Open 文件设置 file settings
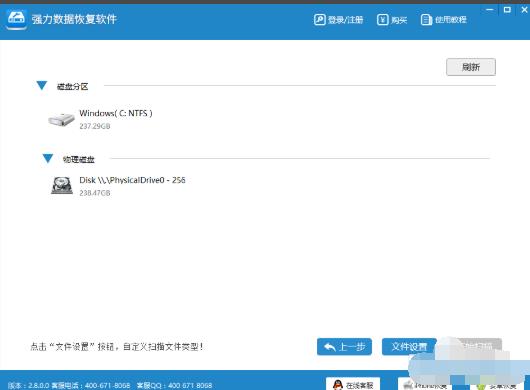Image resolution: width=530 pixels, height=390 pixels. (409, 347)
